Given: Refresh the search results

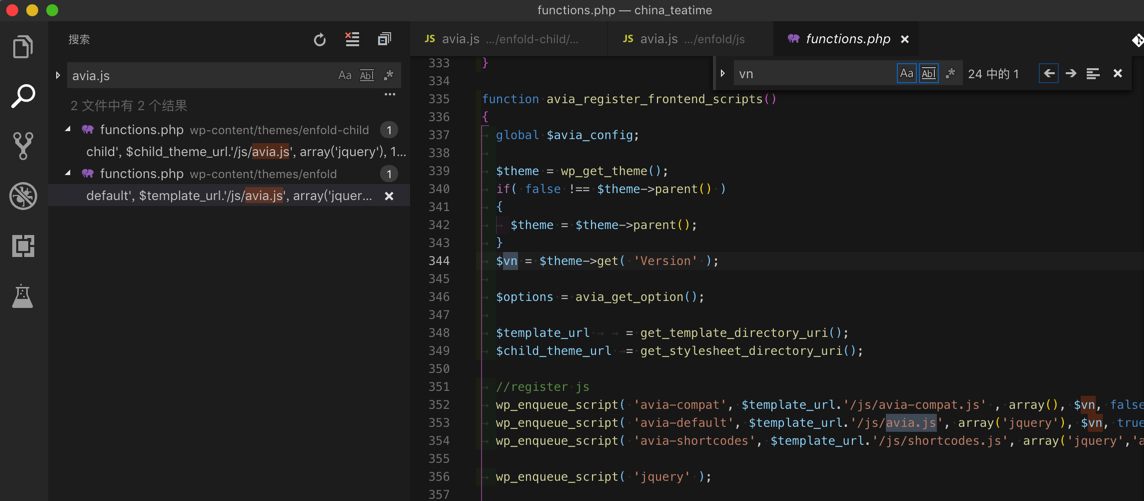Looking at the screenshot, I should click(x=320, y=40).
